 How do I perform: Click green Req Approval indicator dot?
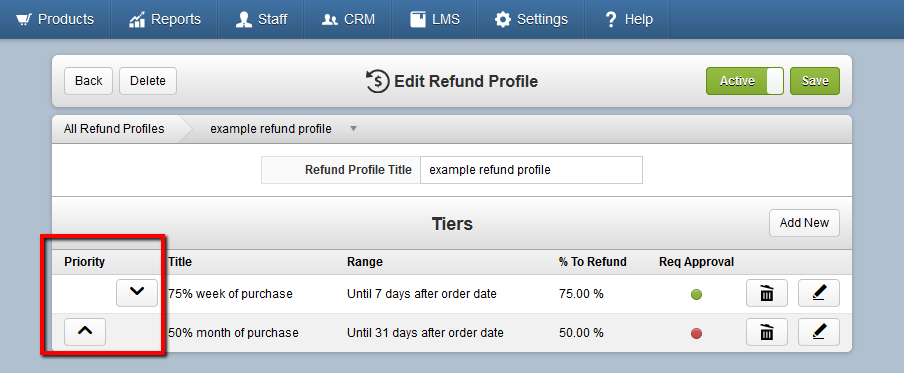[x=696, y=295]
